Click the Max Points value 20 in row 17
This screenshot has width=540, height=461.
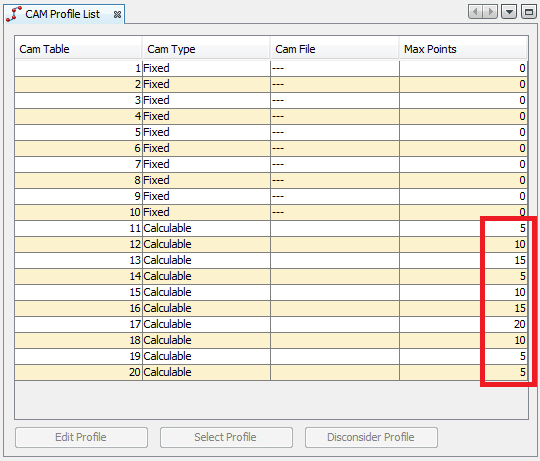point(464,324)
